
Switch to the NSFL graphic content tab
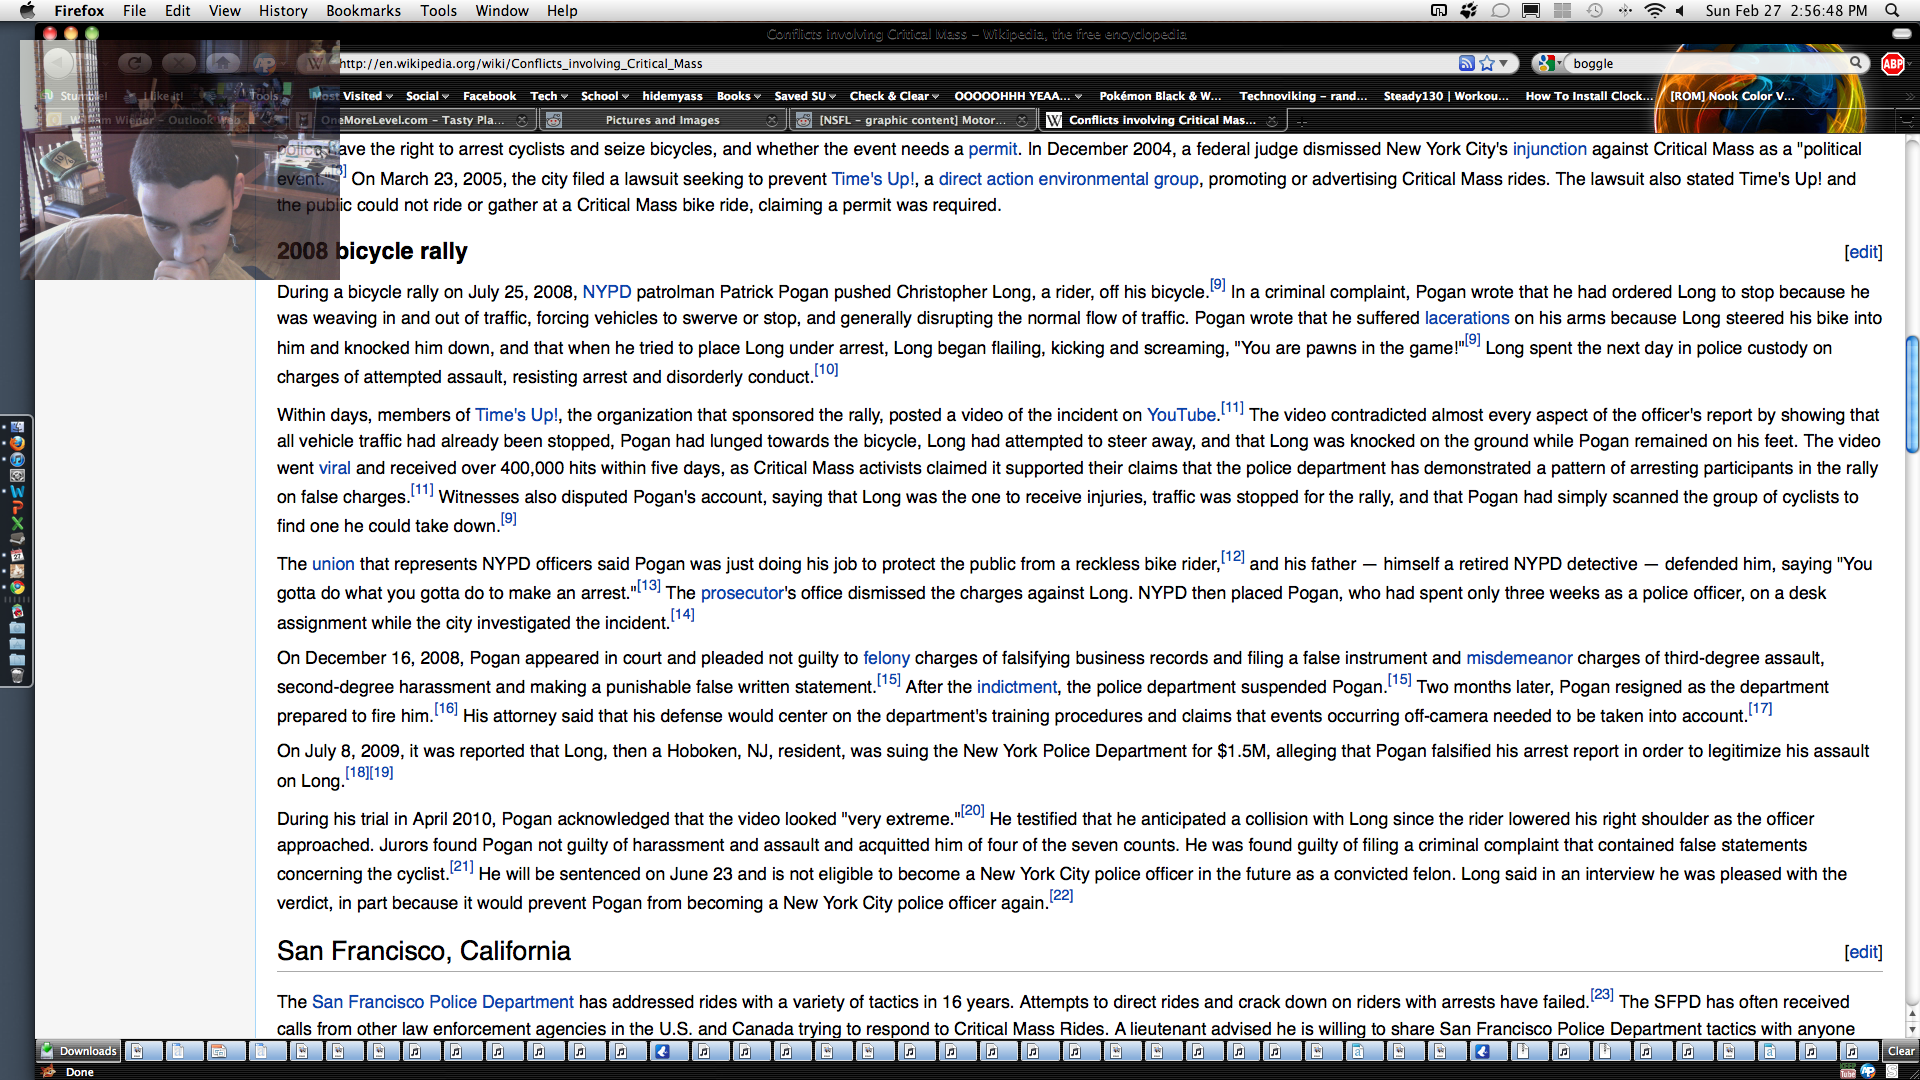pyautogui.click(x=911, y=120)
